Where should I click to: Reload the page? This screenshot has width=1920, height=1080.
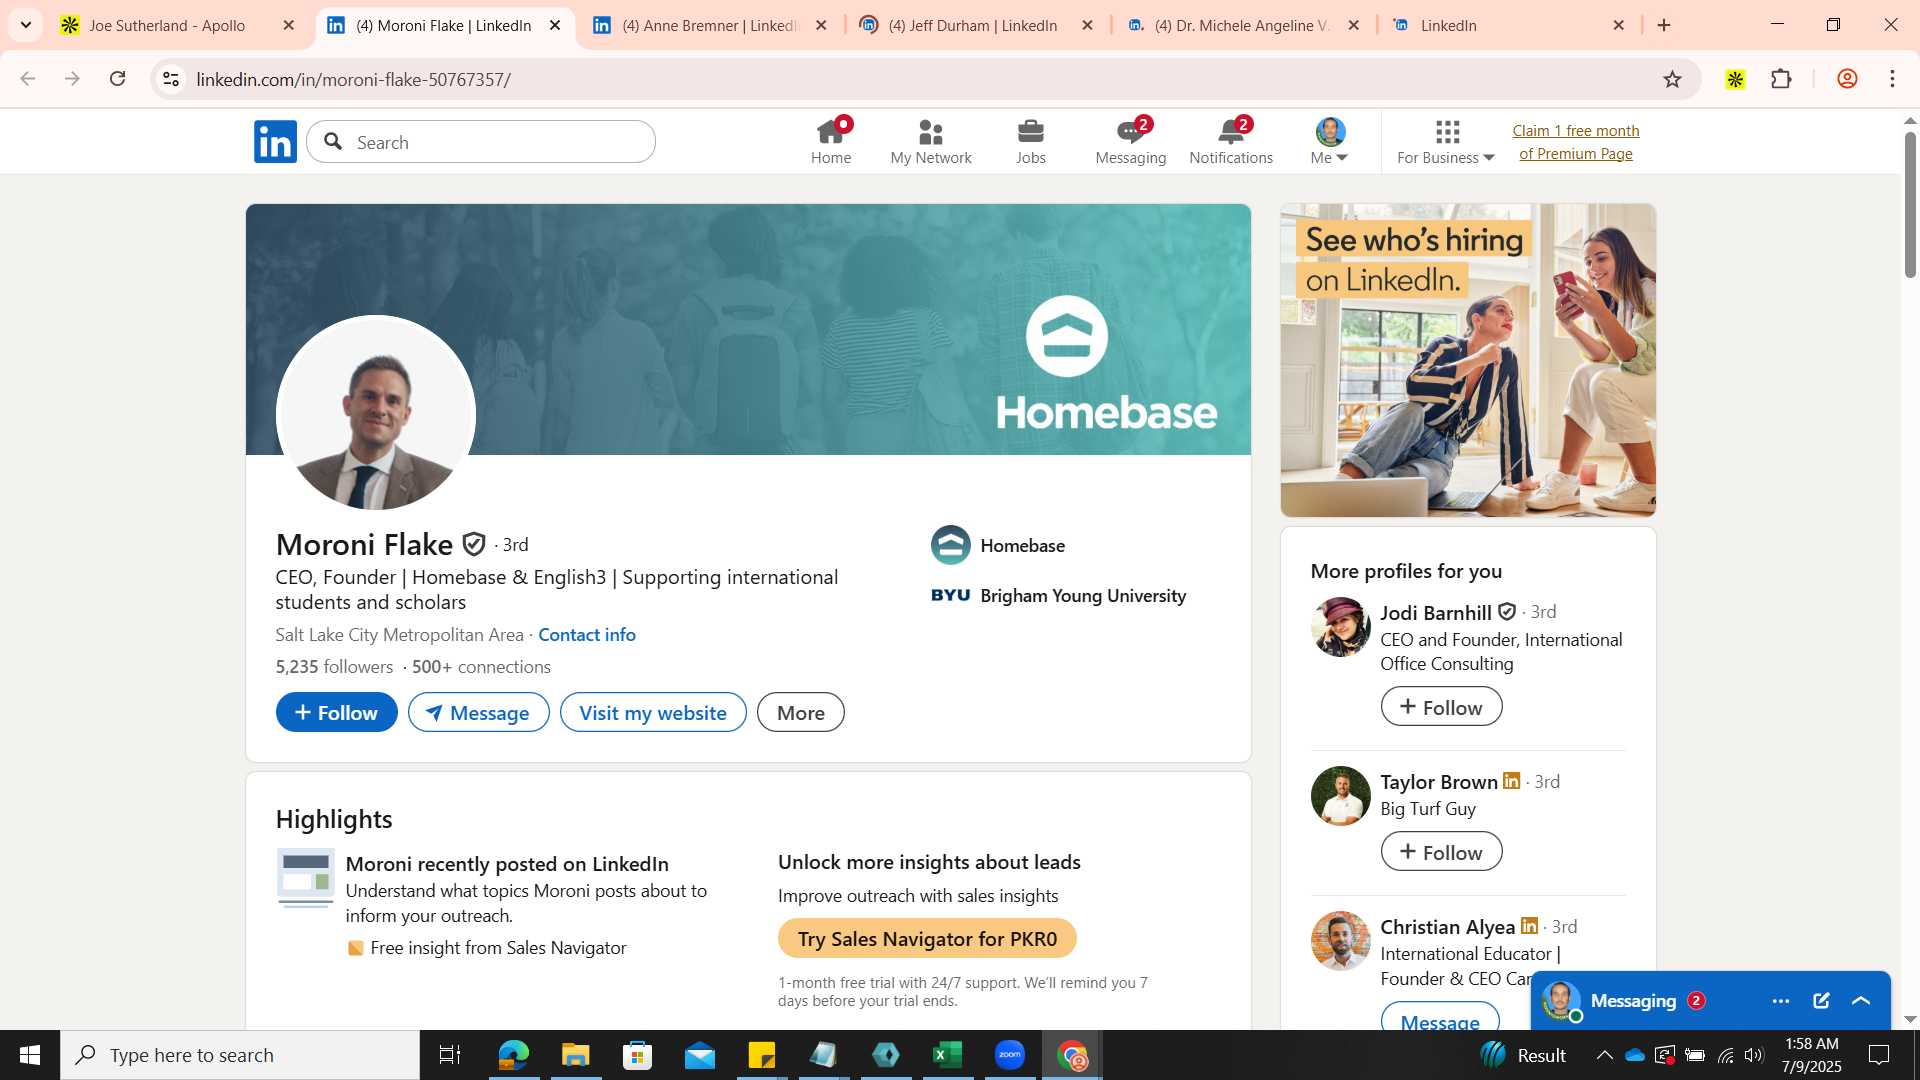point(118,79)
